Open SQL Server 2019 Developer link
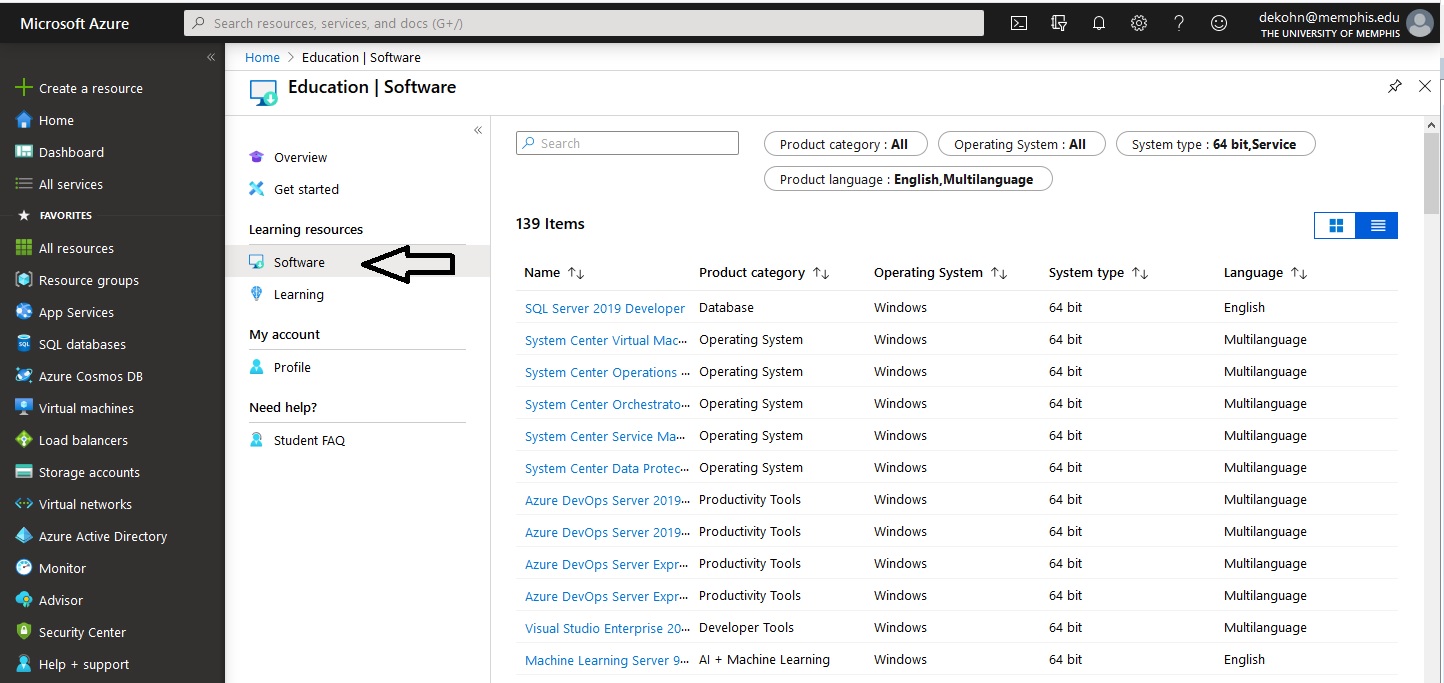The height and width of the screenshot is (683, 1444). tap(605, 308)
